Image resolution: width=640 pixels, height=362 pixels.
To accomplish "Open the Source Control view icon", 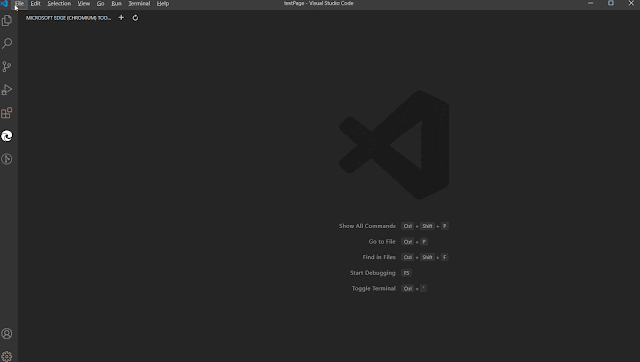I will coord(7,67).
